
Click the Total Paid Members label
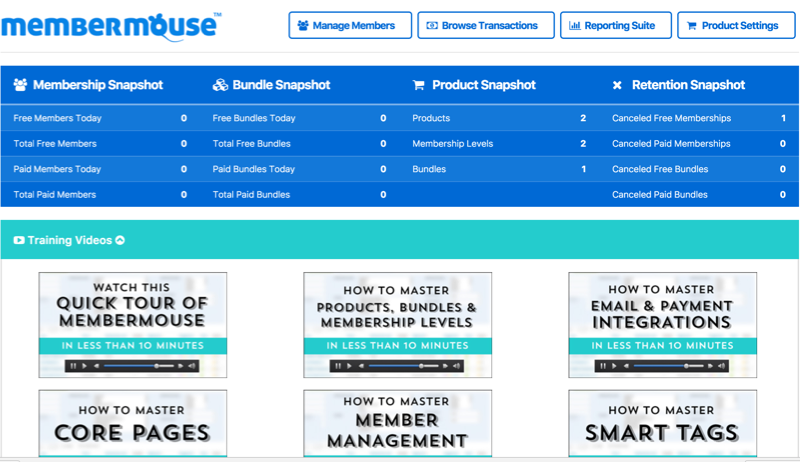click(55, 195)
